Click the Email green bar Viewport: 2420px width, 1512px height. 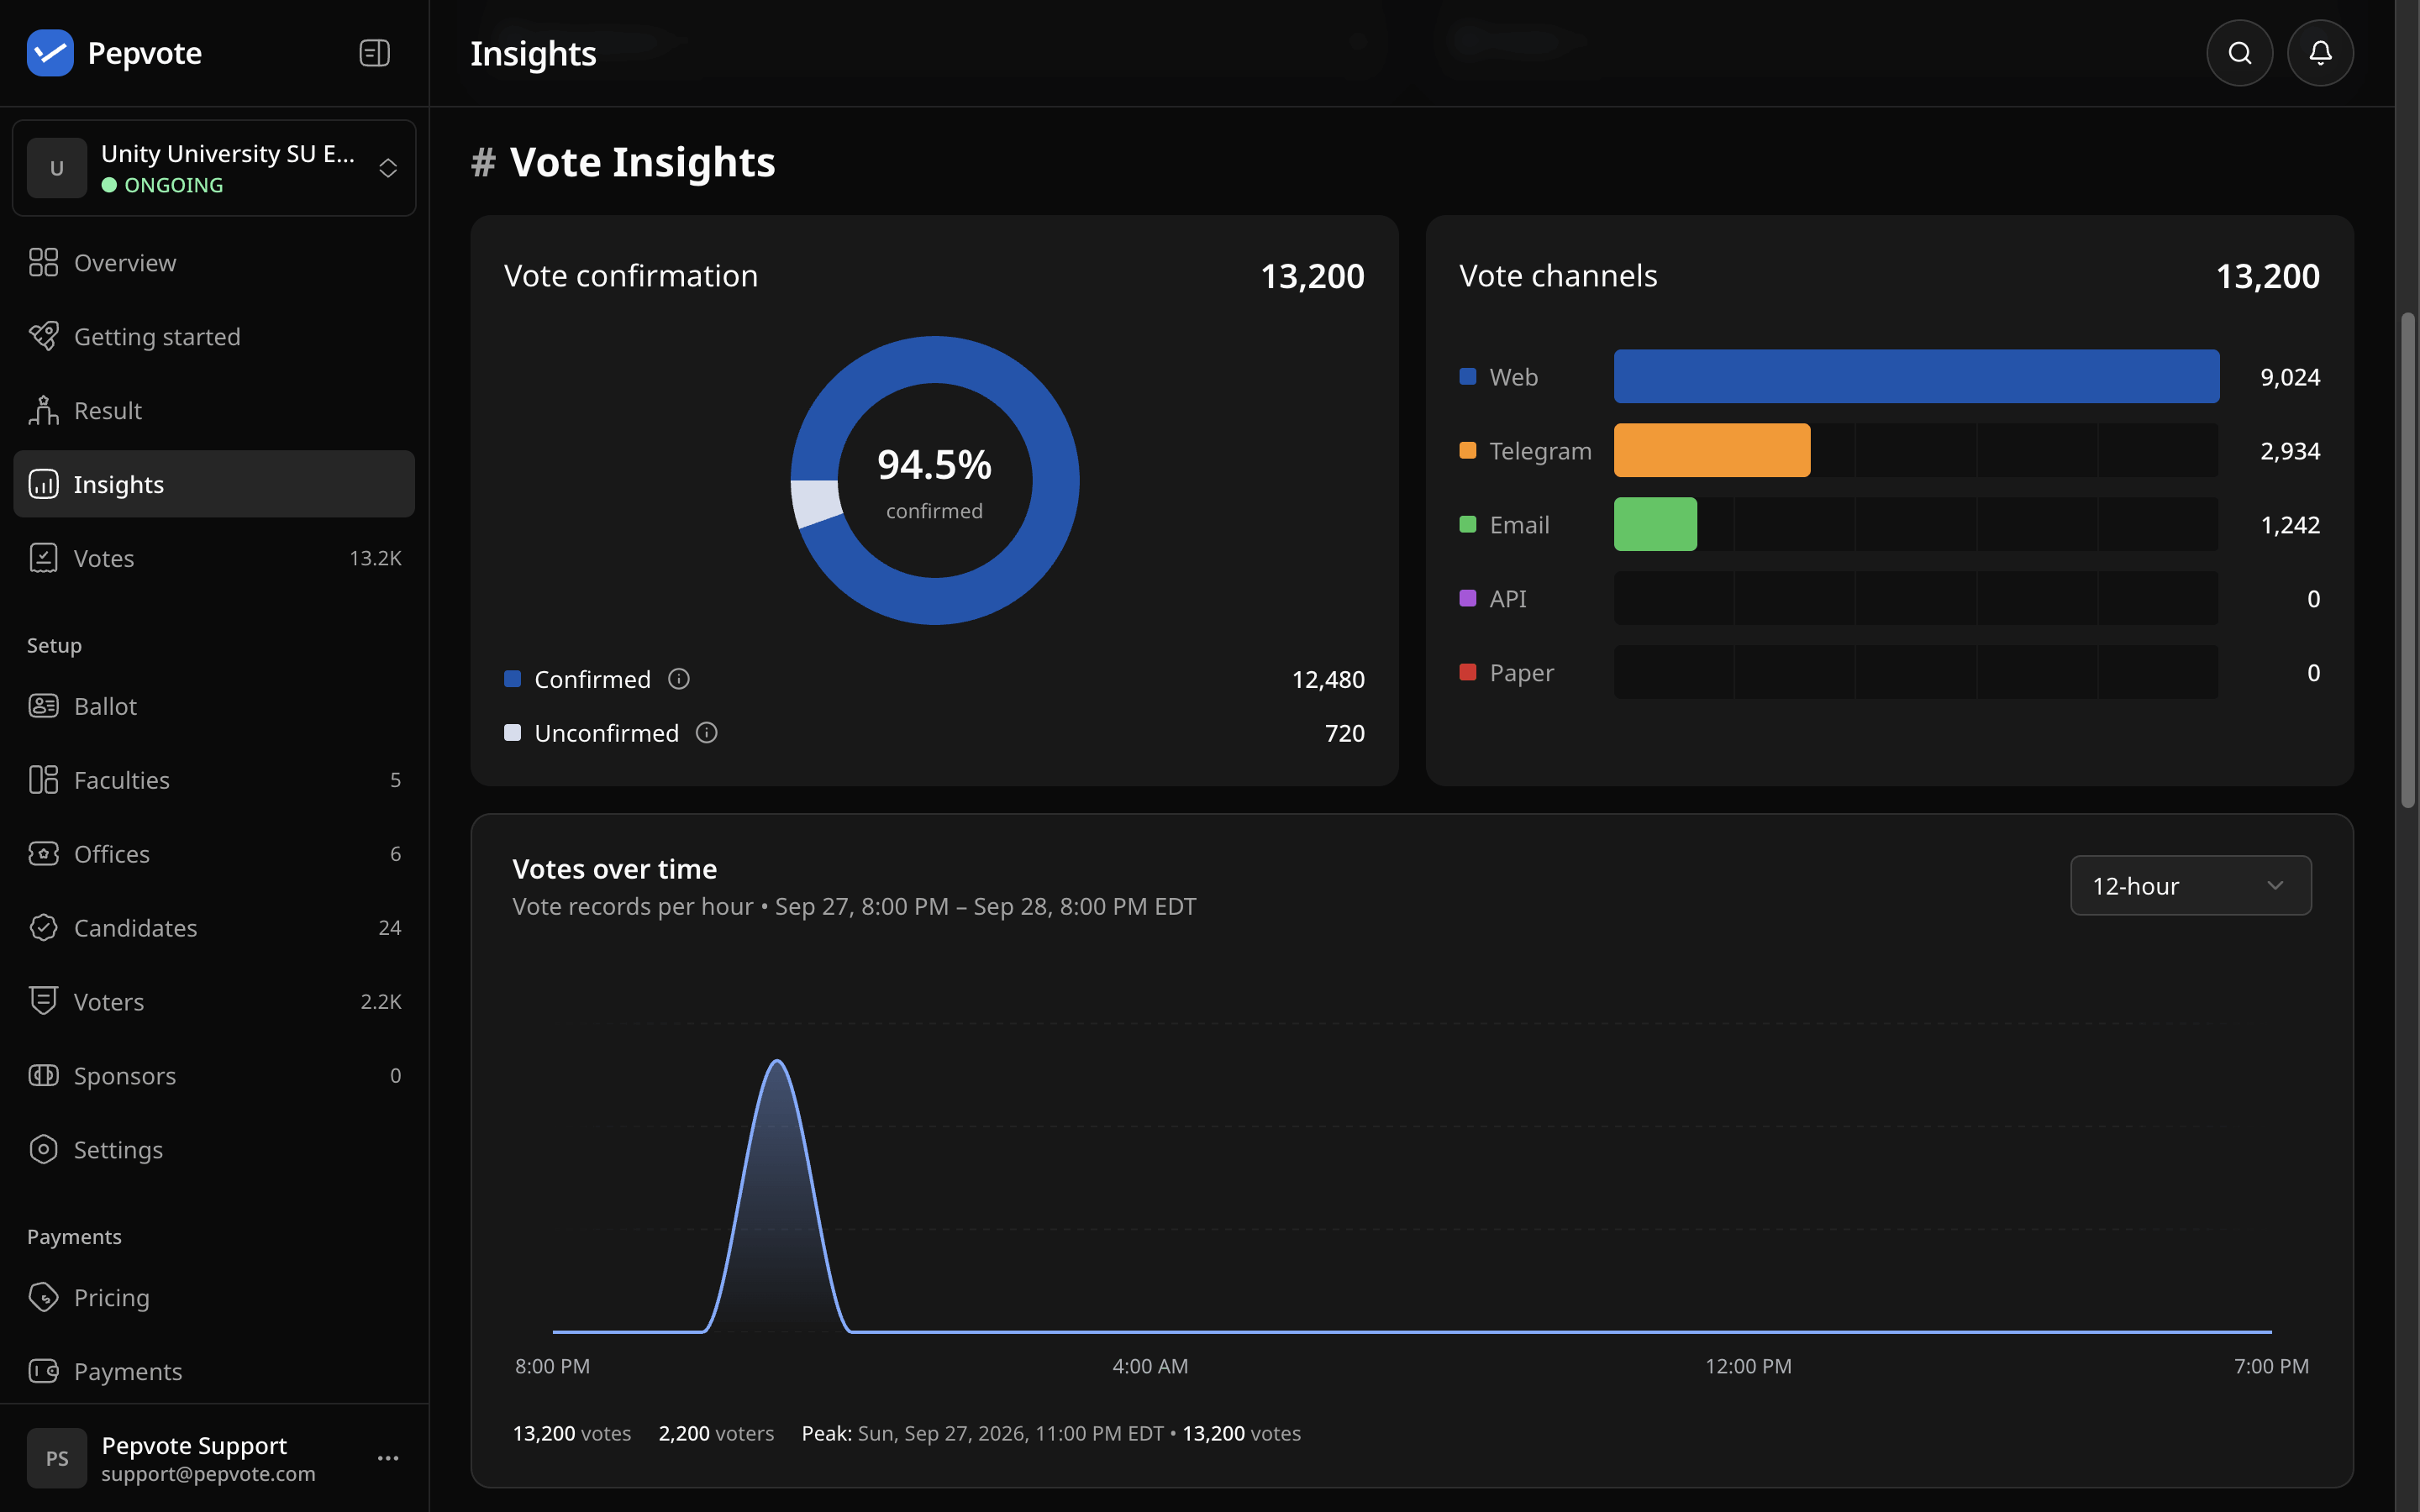point(1655,524)
